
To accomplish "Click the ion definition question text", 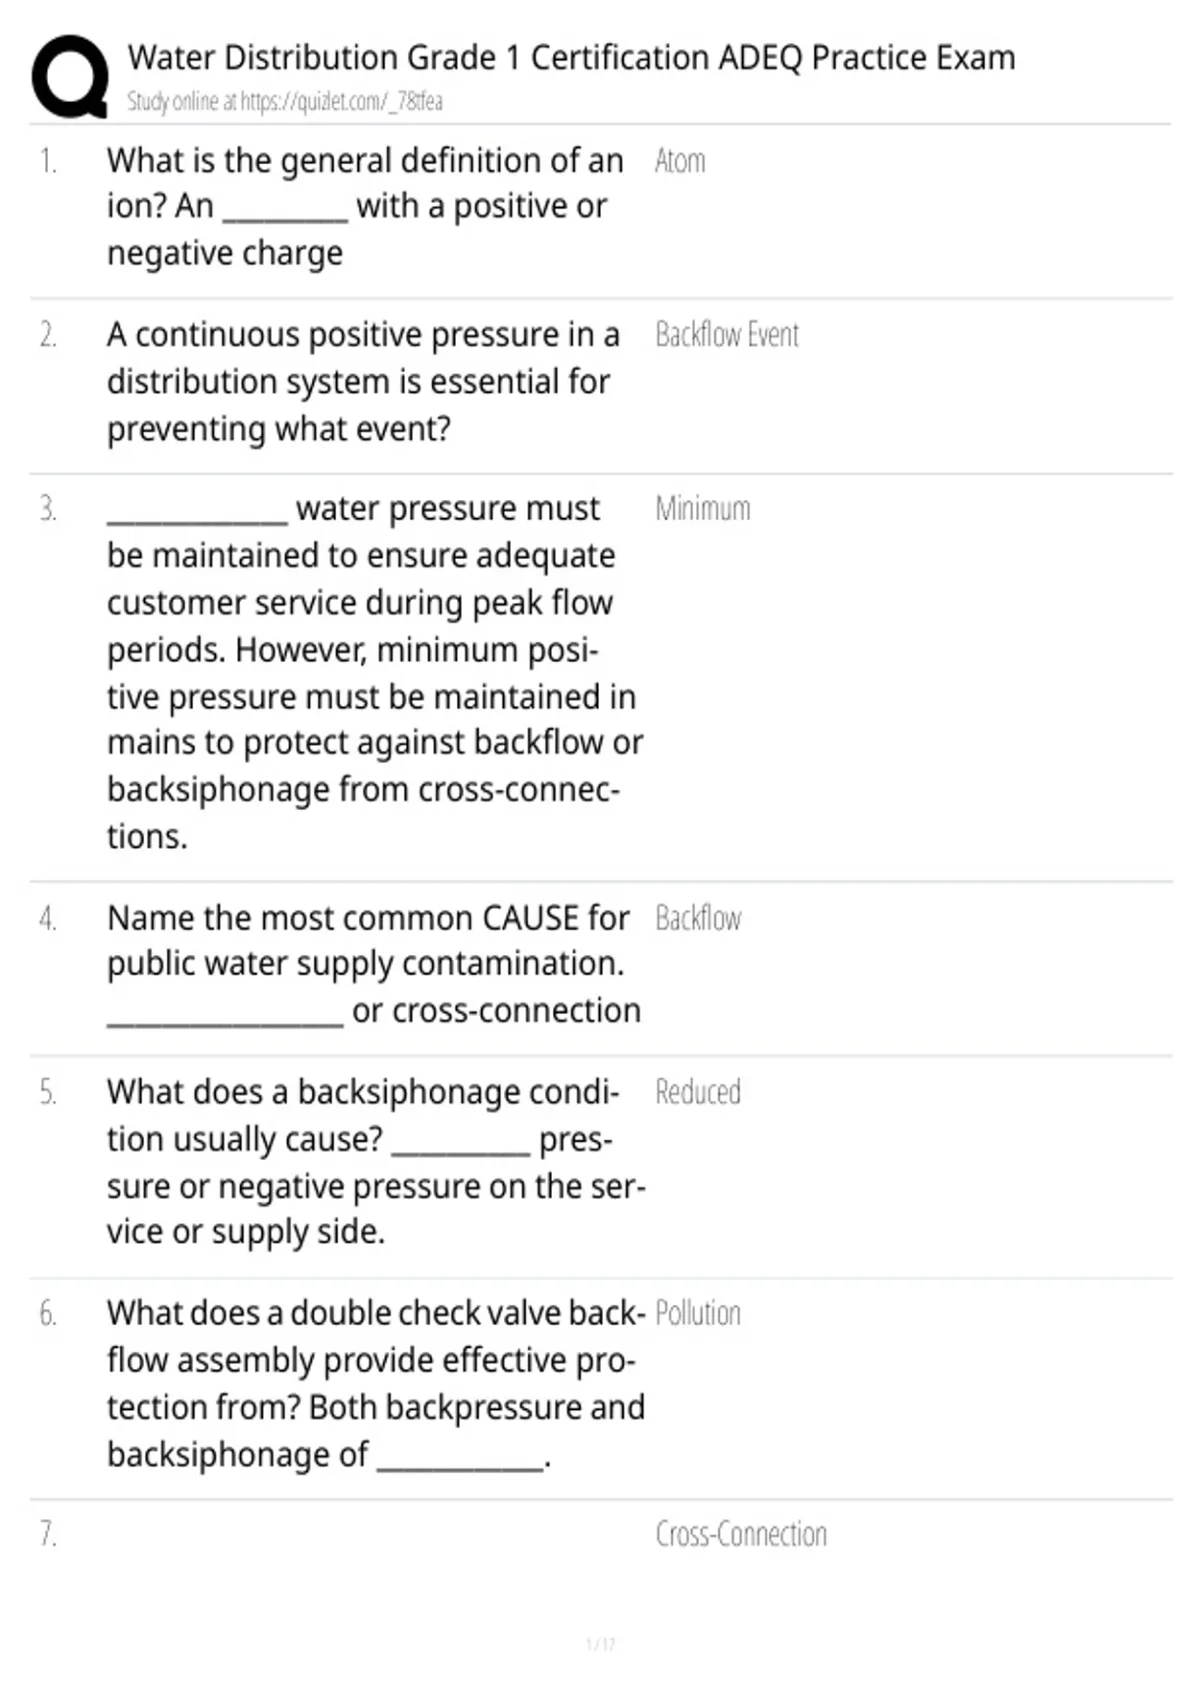I will click(x=365, y=206).
